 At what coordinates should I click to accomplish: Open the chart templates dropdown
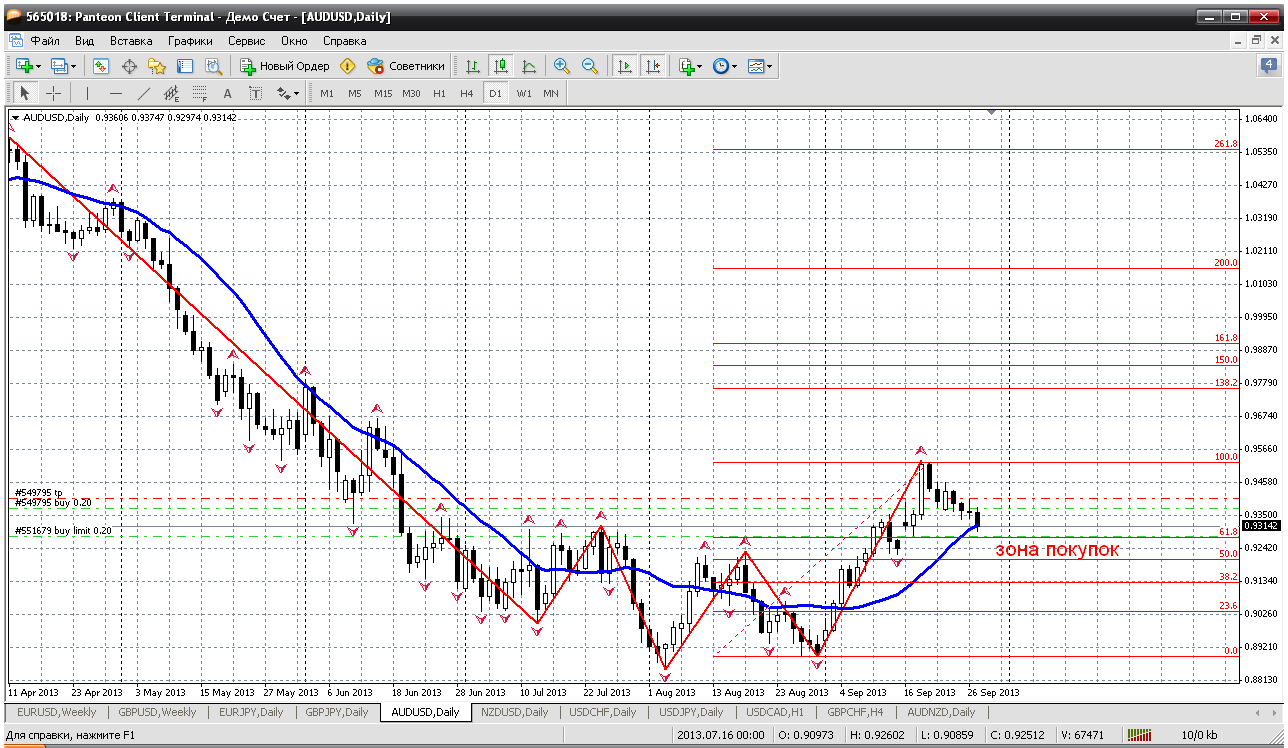[769, 67]
